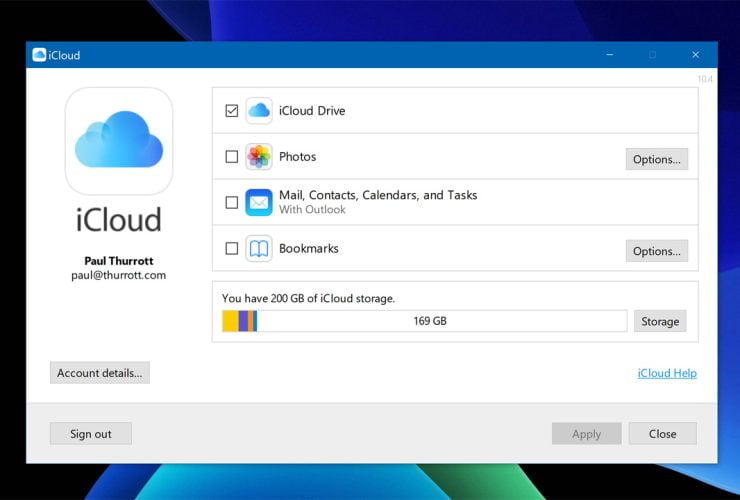Sign out of iCloud

point(91,433)
